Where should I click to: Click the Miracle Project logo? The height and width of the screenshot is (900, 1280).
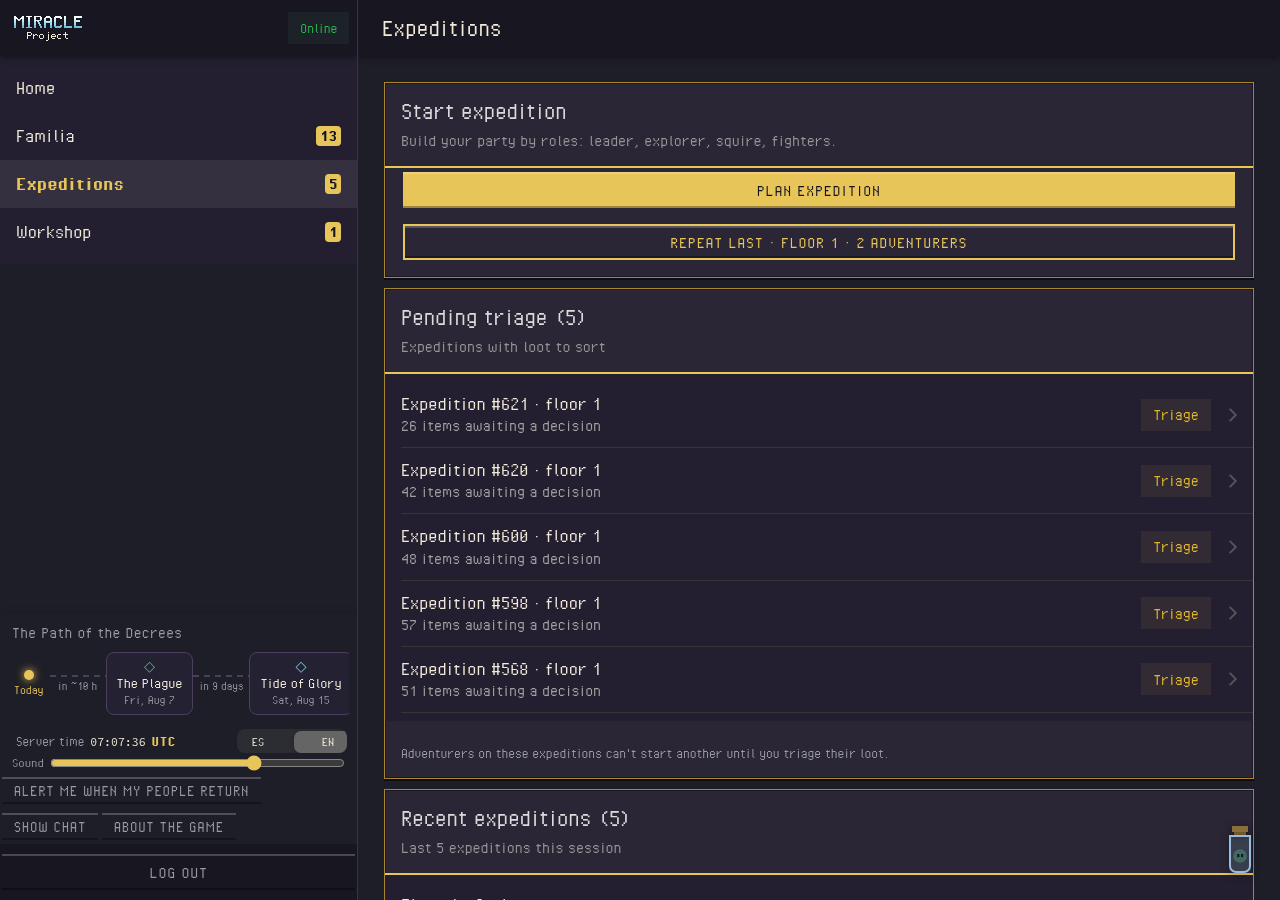point(48,27)
